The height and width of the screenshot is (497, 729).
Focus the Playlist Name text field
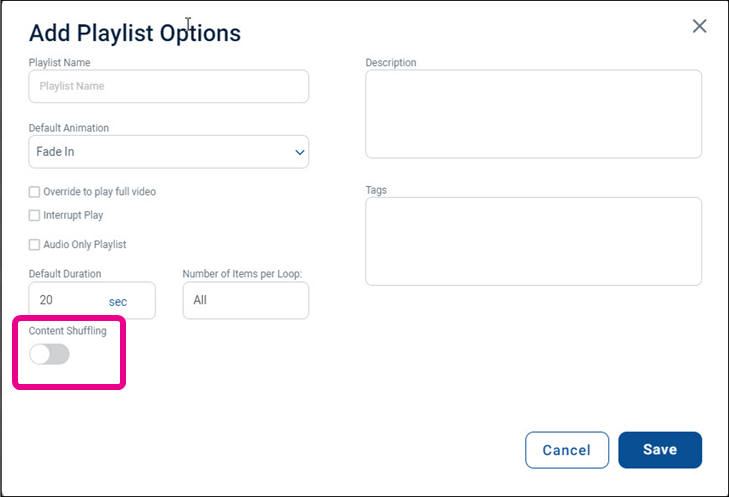coord(169,86)
